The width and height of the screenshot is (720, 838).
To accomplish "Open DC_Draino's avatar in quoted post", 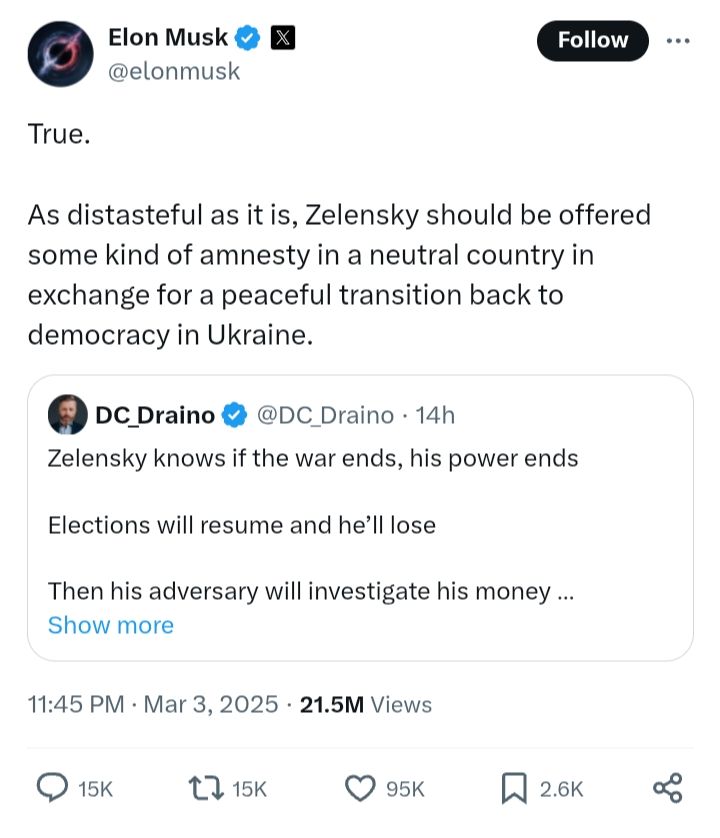I will point(67,414).
